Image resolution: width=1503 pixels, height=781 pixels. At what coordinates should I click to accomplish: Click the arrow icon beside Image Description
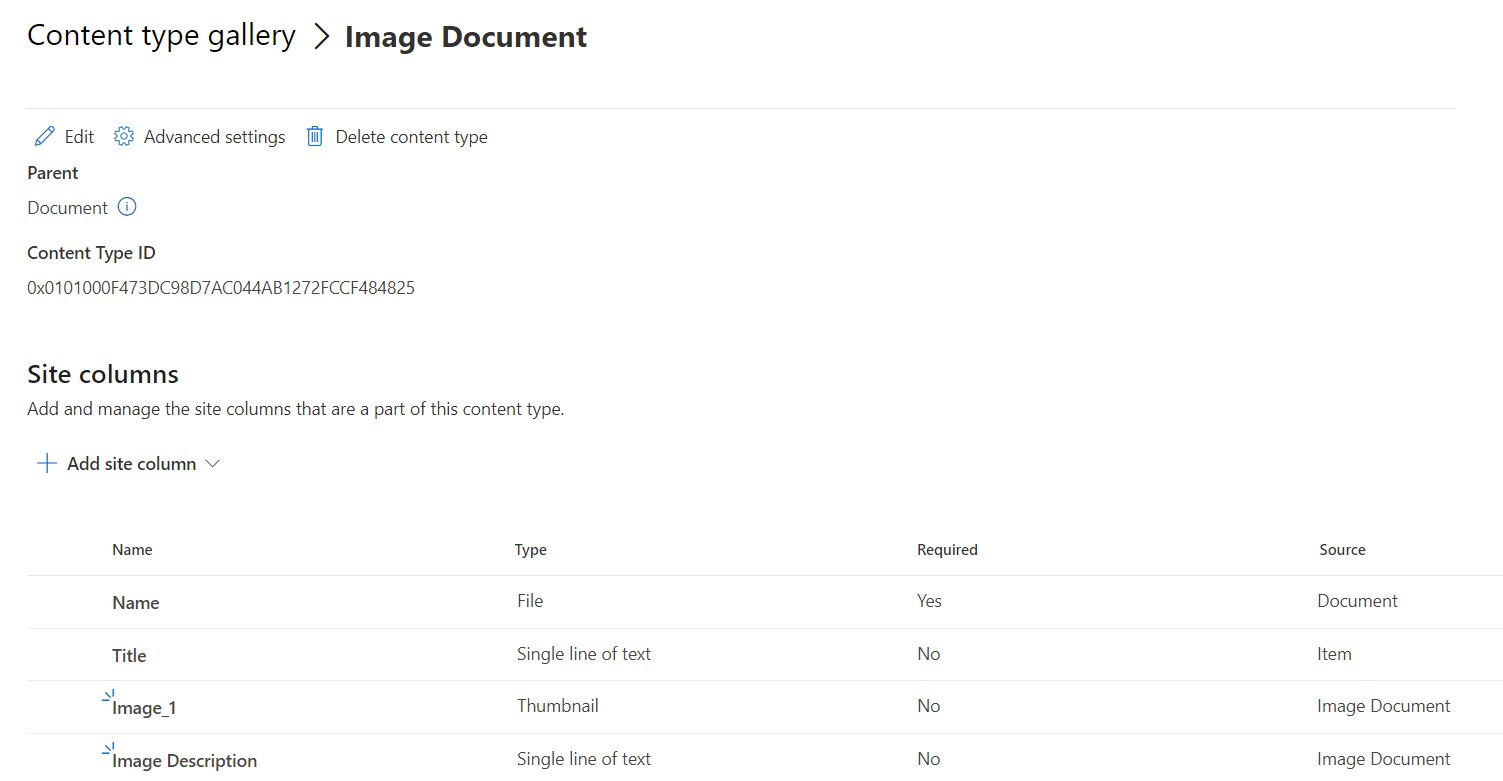point(107,750)
